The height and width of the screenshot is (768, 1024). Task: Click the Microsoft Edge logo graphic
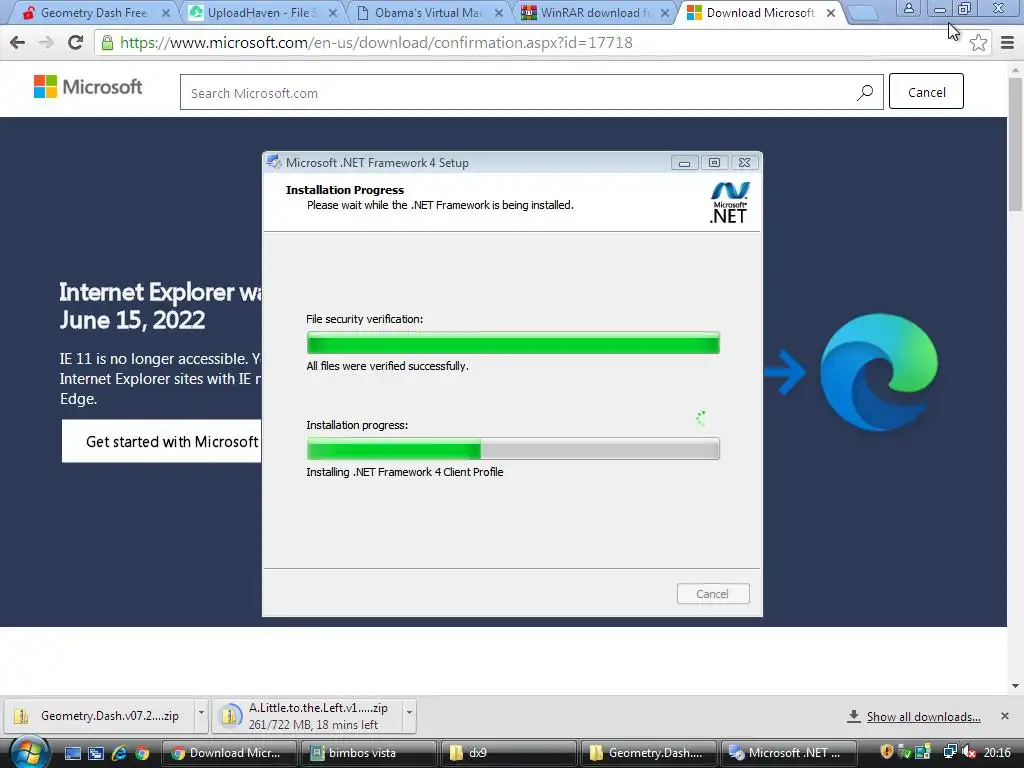(878, 372)
